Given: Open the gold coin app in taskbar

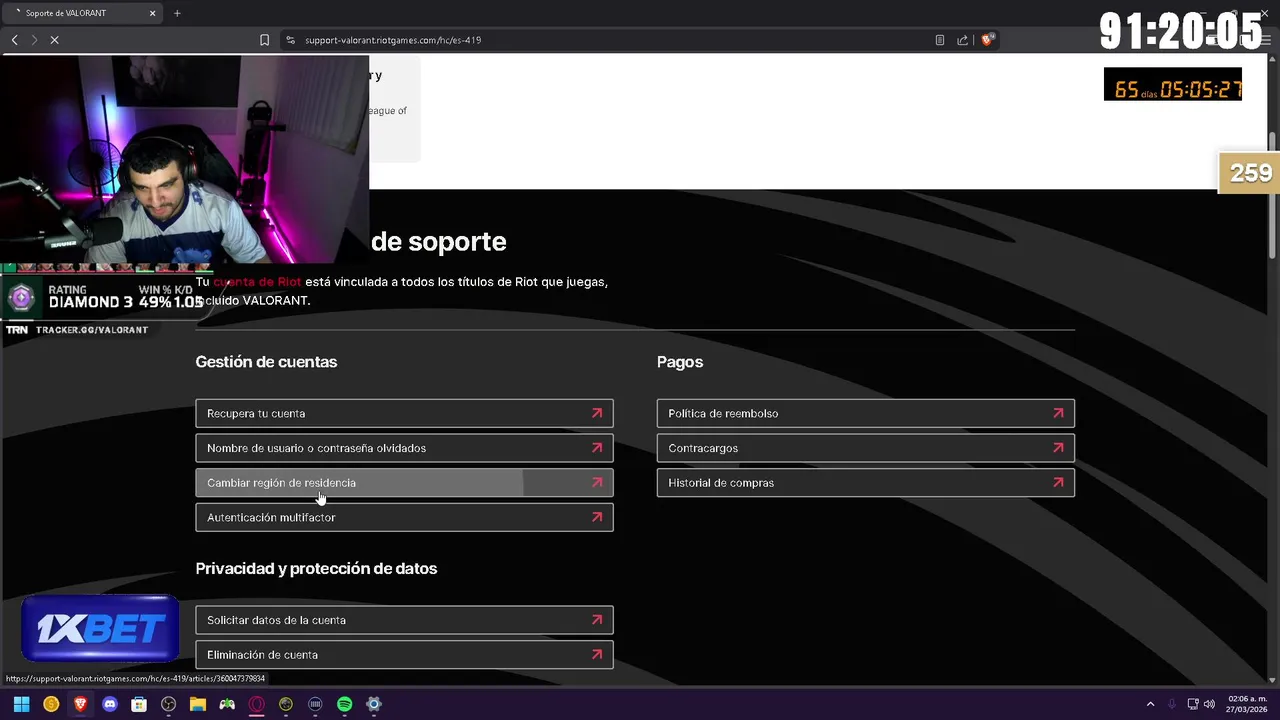Looking at the screenshot, I should [x=51, y=704].
